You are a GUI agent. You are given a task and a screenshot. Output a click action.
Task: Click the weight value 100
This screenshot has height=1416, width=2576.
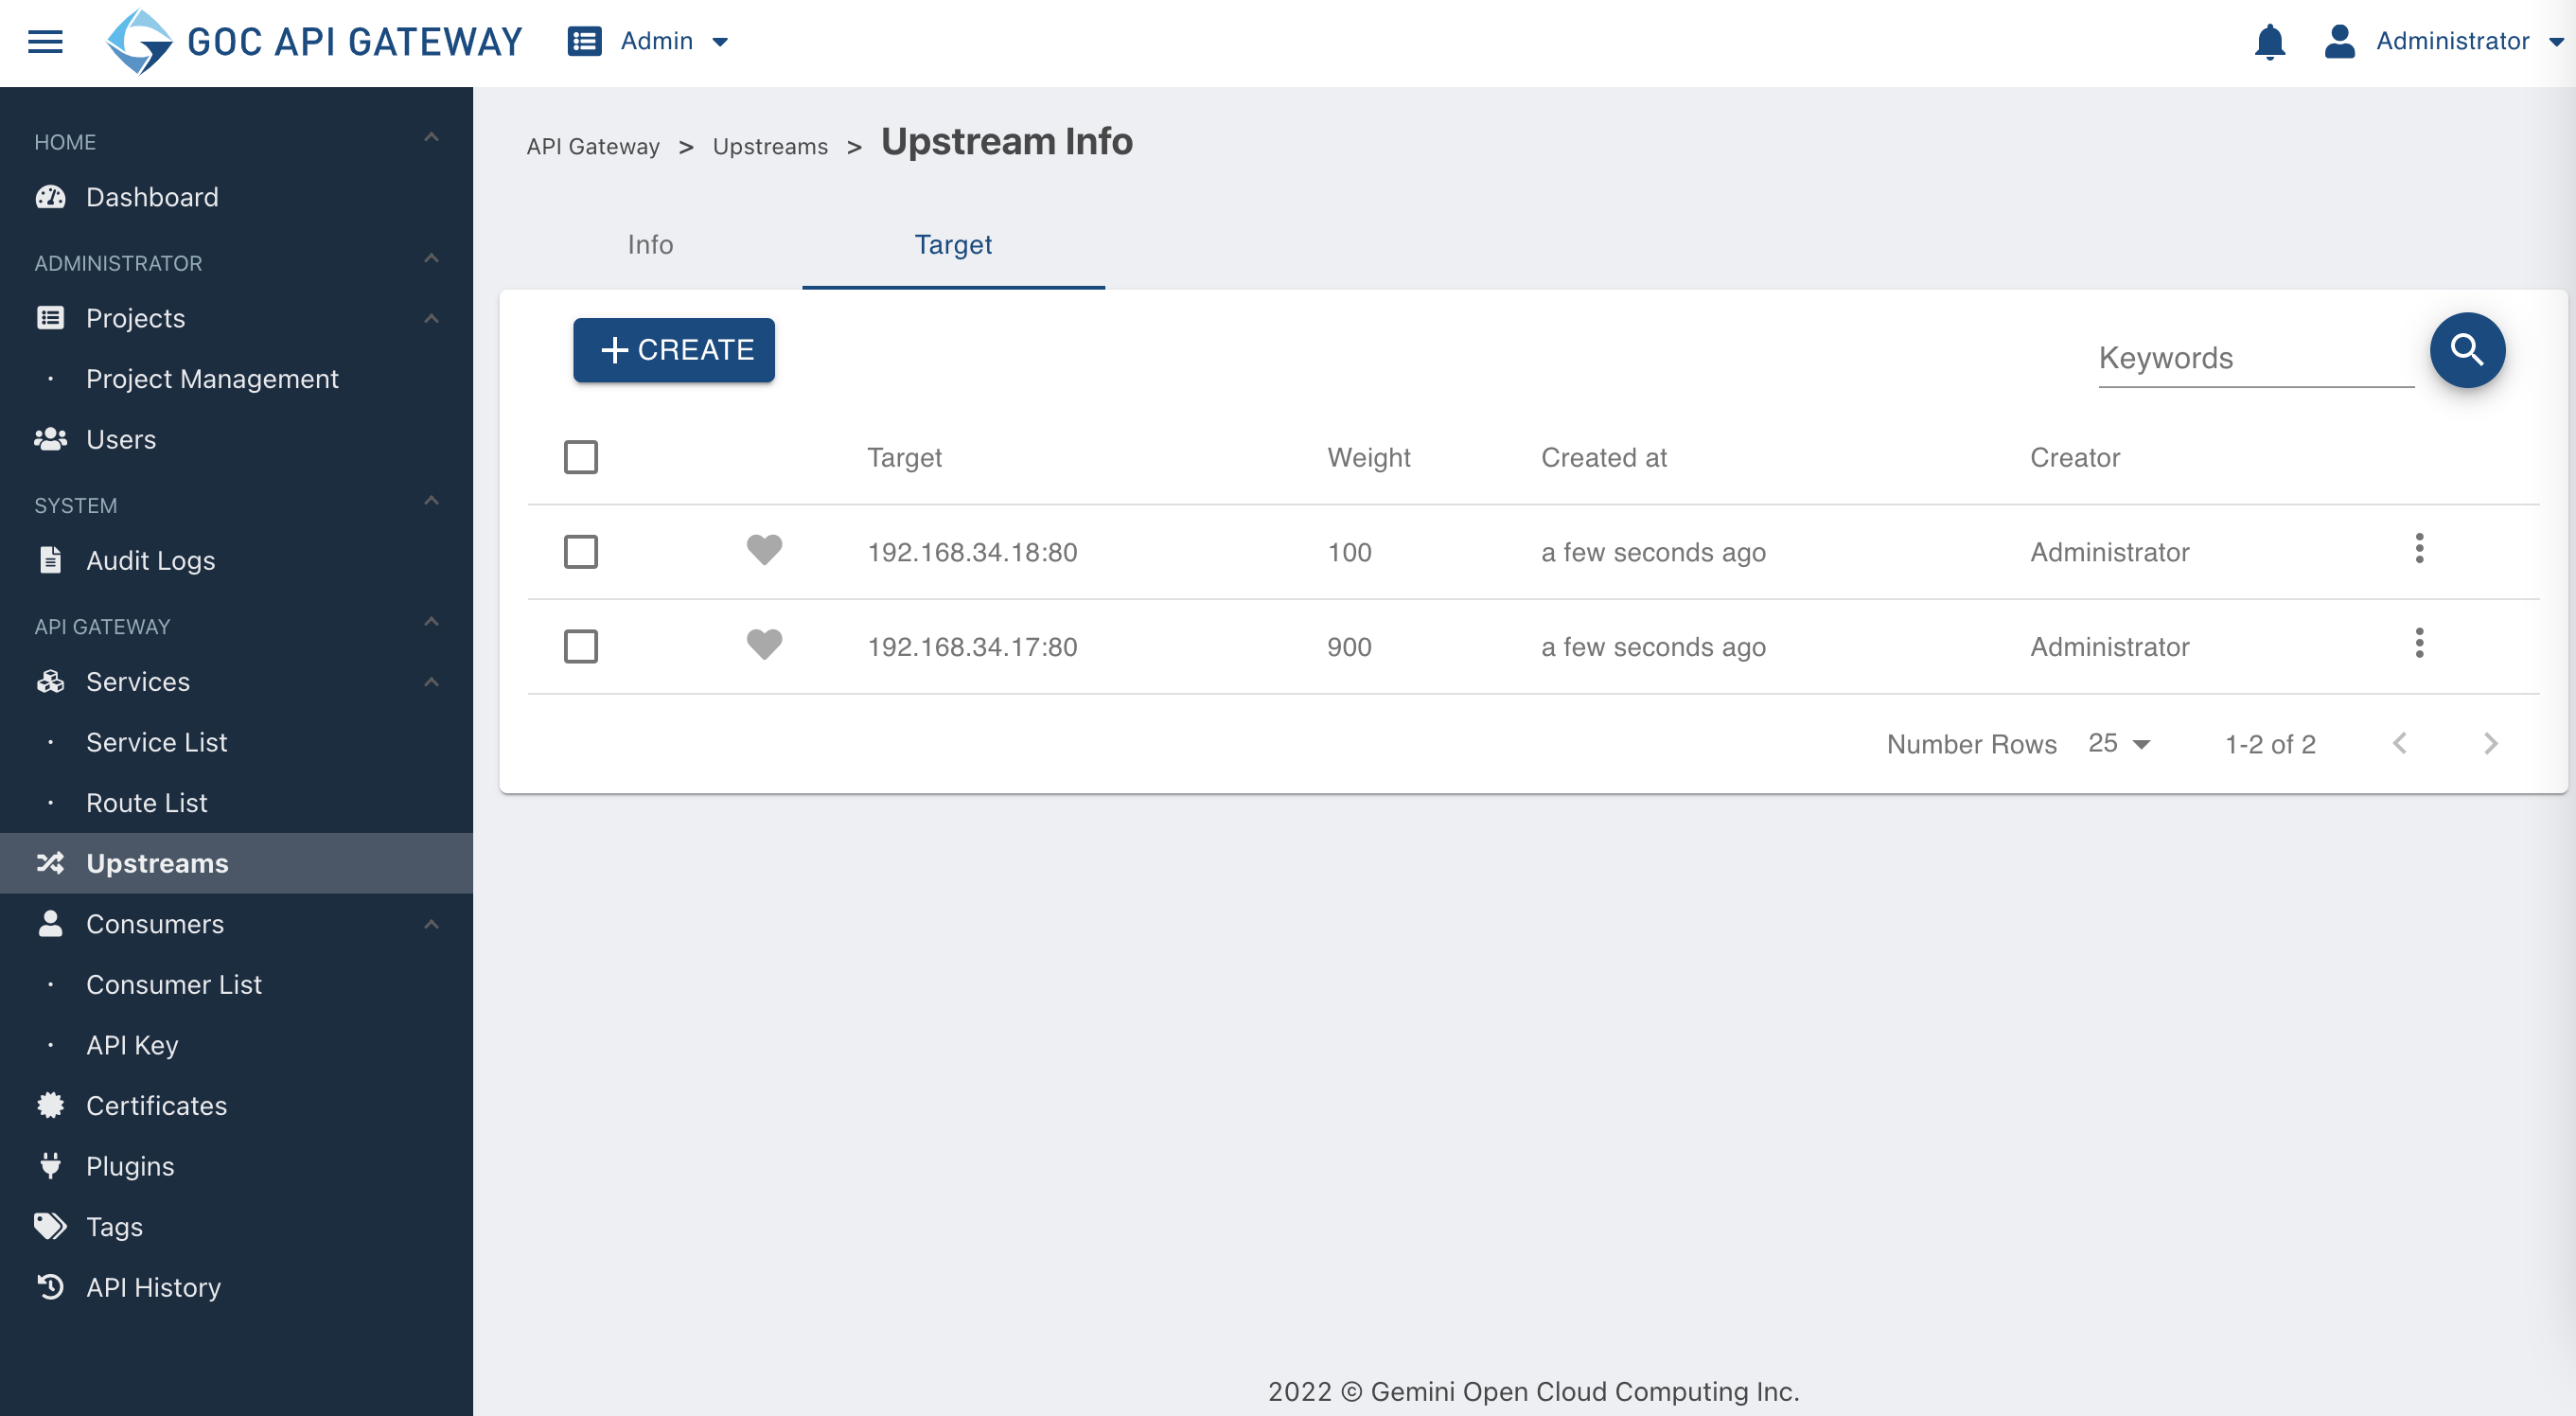(x=1349, y=552)
